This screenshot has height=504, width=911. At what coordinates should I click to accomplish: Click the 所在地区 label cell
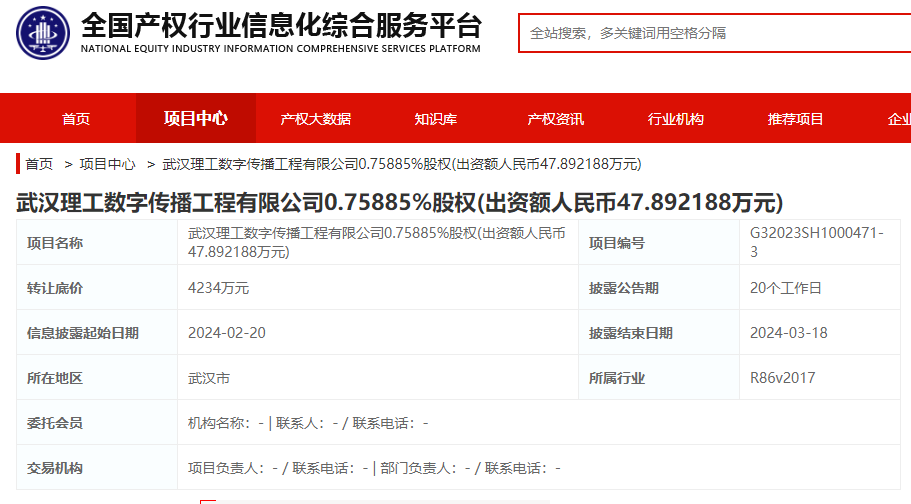pos(97,378)
